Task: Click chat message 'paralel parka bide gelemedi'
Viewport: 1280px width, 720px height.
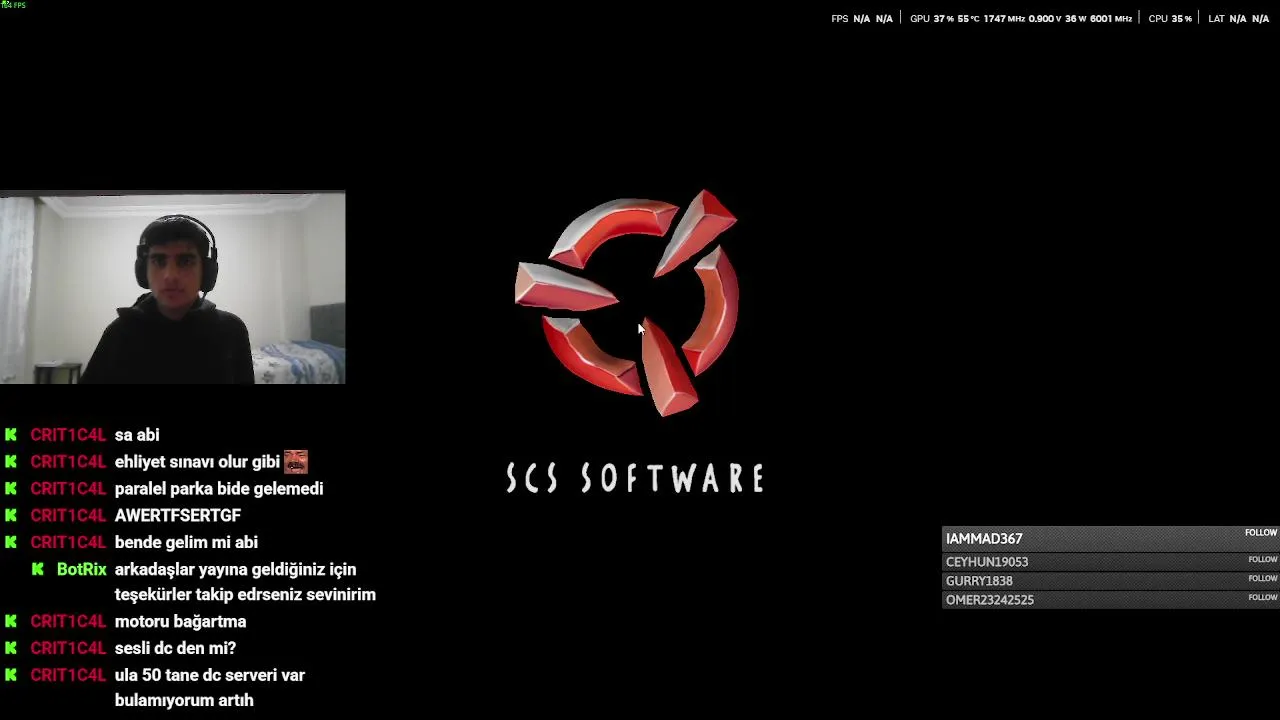Action: coord(219,489)
